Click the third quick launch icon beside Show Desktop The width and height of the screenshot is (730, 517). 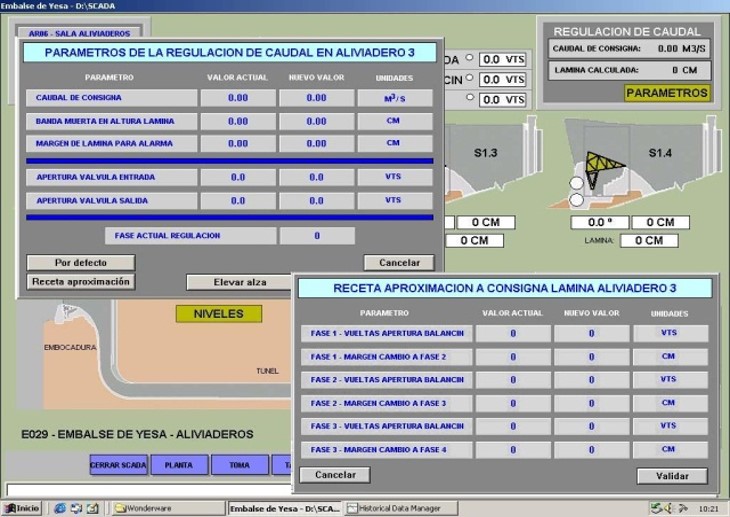(92, 508)
